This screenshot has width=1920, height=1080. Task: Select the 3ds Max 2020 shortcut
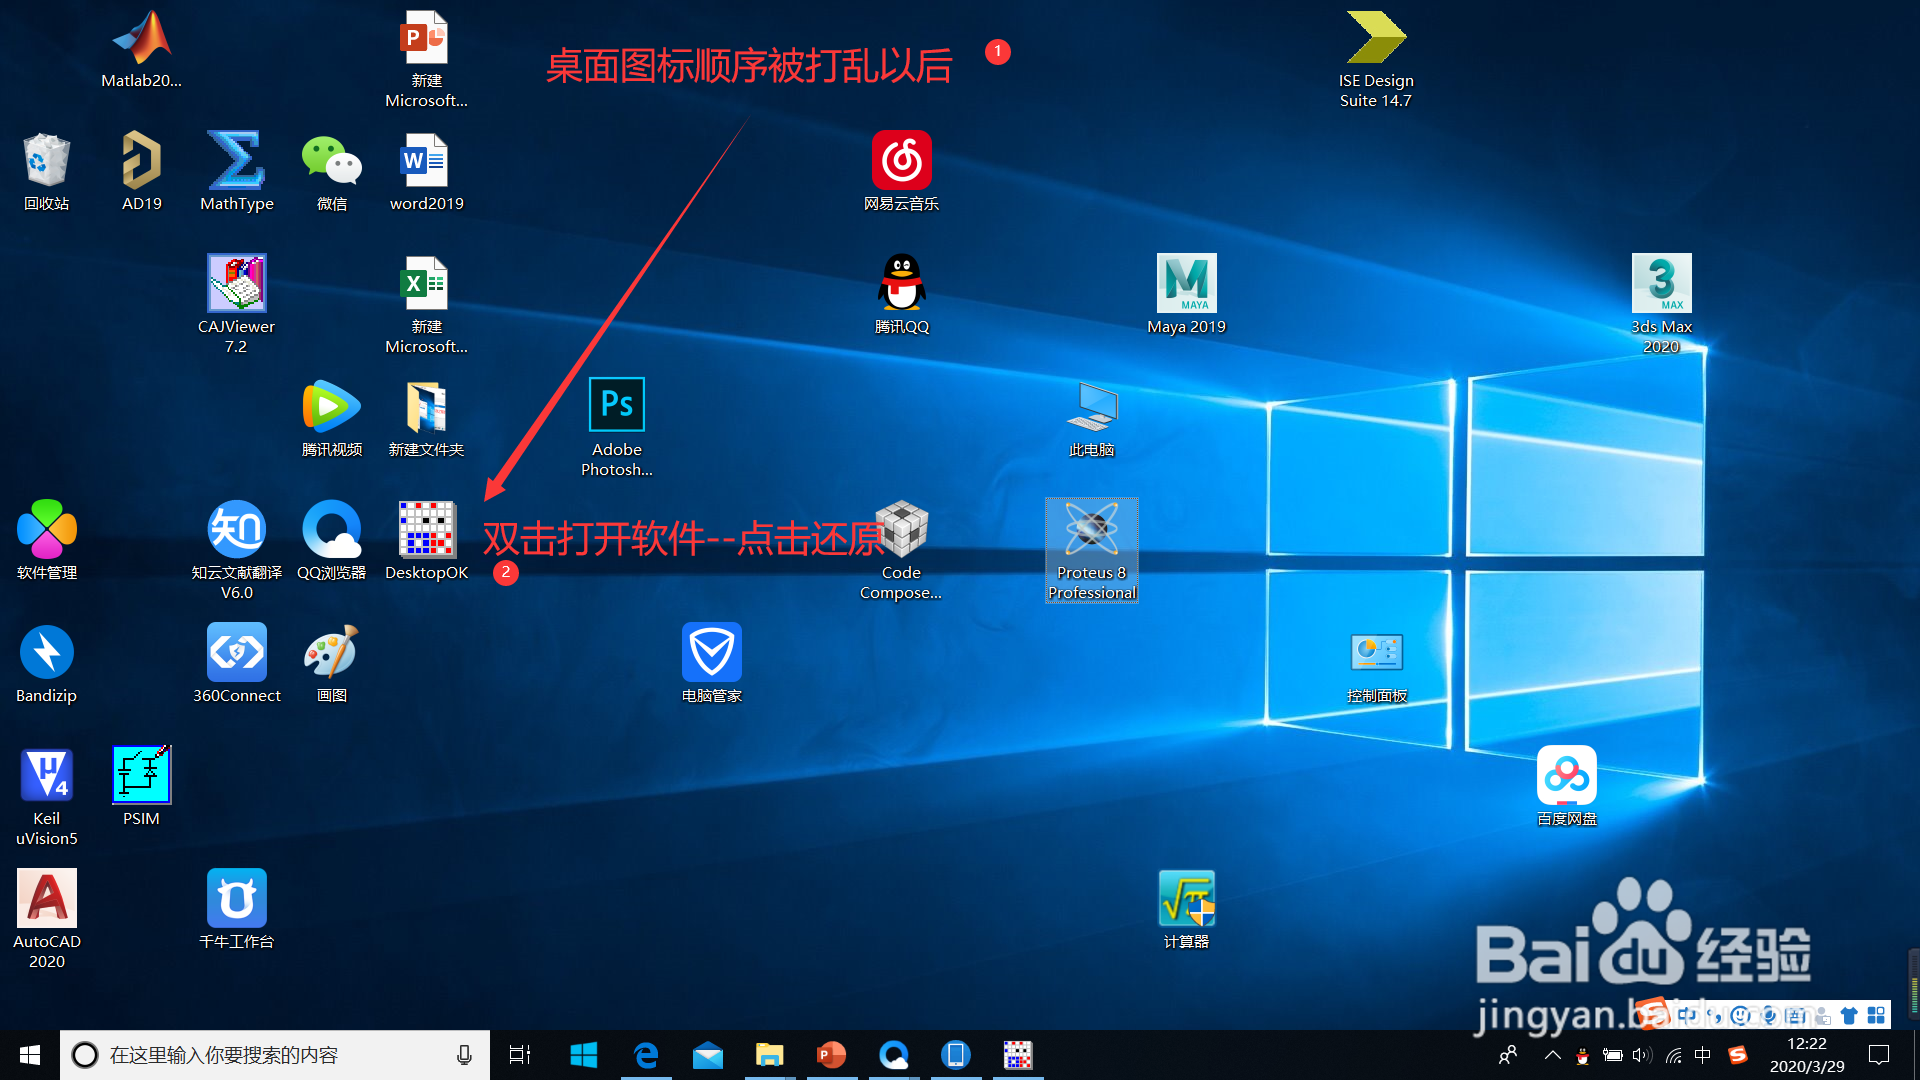pyautogui.click(x=1661, y=284)
